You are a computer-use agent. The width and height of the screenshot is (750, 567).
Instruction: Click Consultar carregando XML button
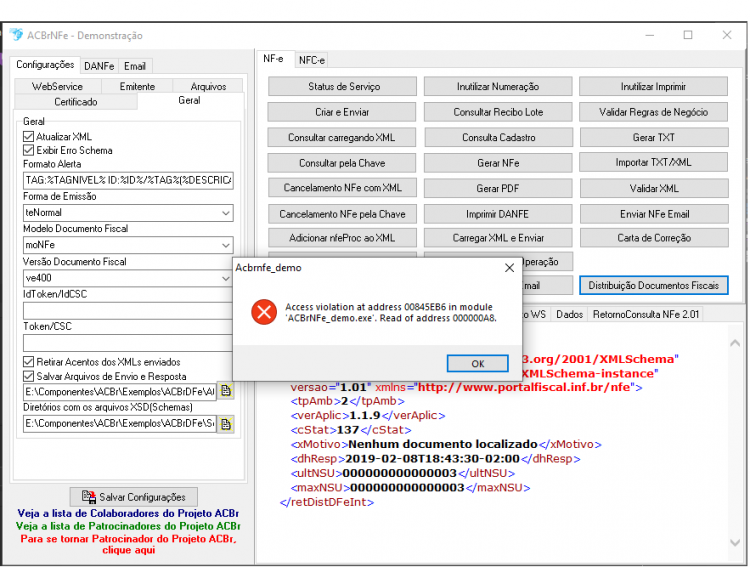tap(342, 137)
